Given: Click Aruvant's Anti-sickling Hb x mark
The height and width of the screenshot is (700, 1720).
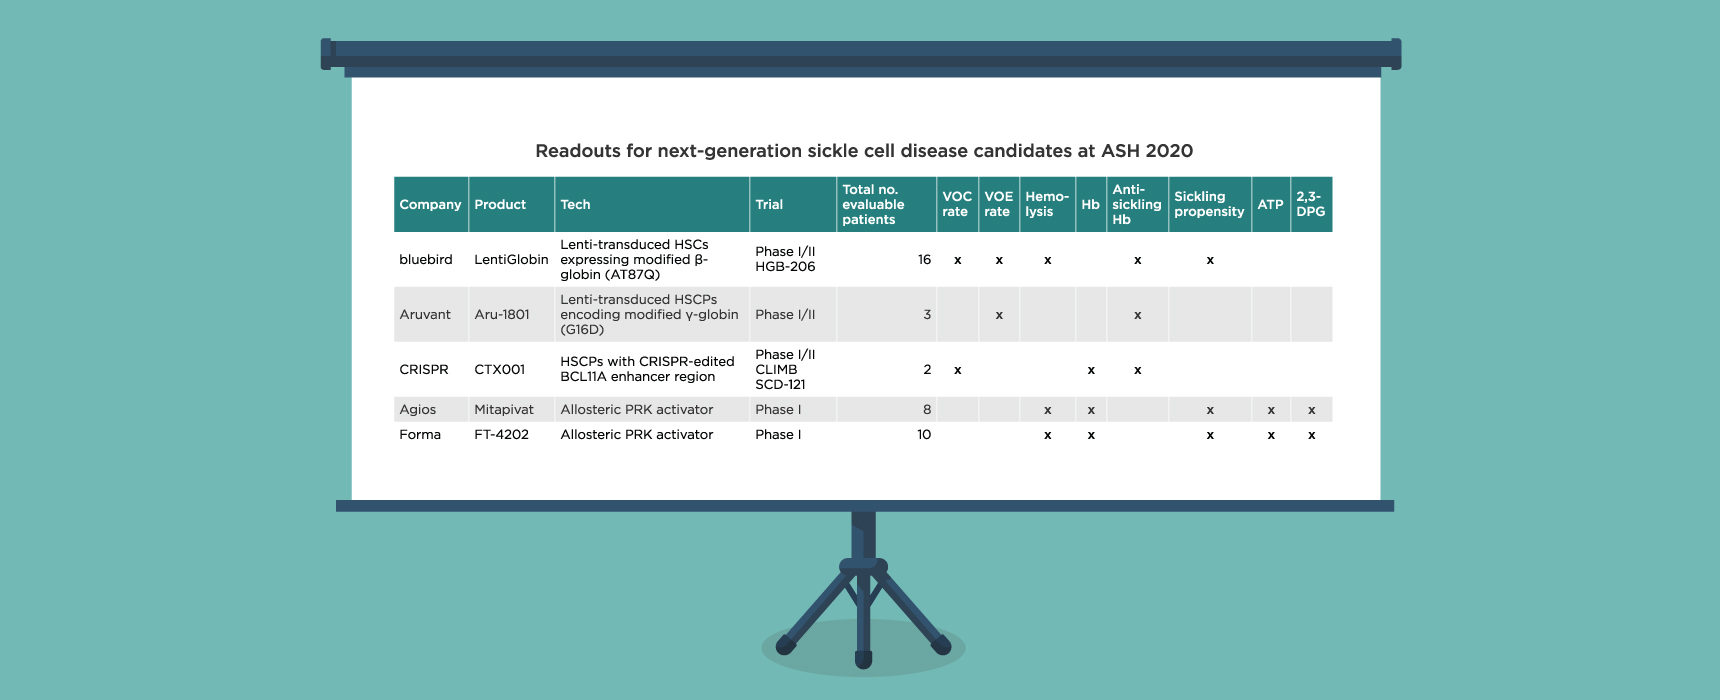Looking at the screenshot, I should (1138, 316).
